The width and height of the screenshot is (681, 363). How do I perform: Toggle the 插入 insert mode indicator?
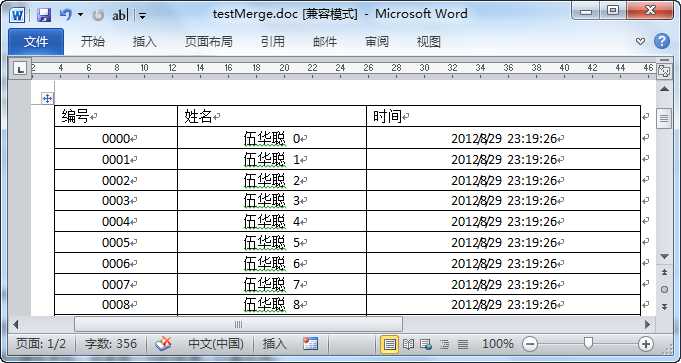coord(274,344)
